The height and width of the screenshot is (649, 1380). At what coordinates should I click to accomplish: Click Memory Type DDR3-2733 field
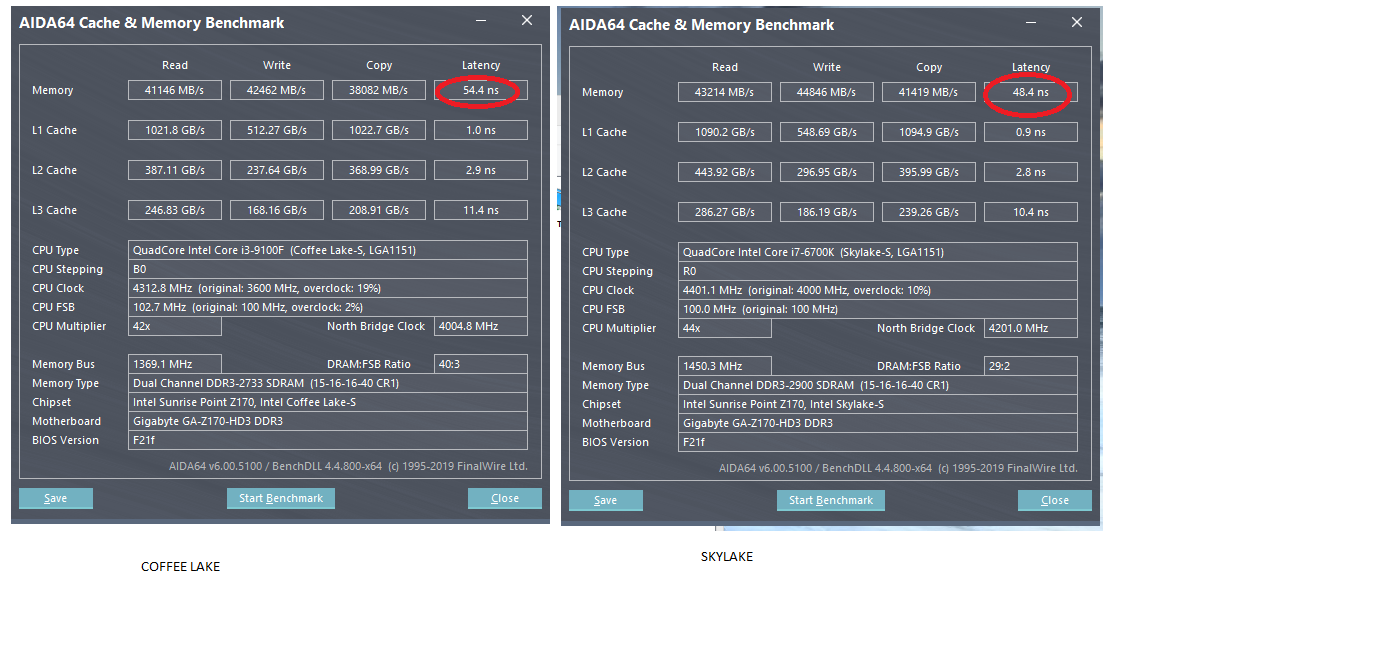pos(328,383)
